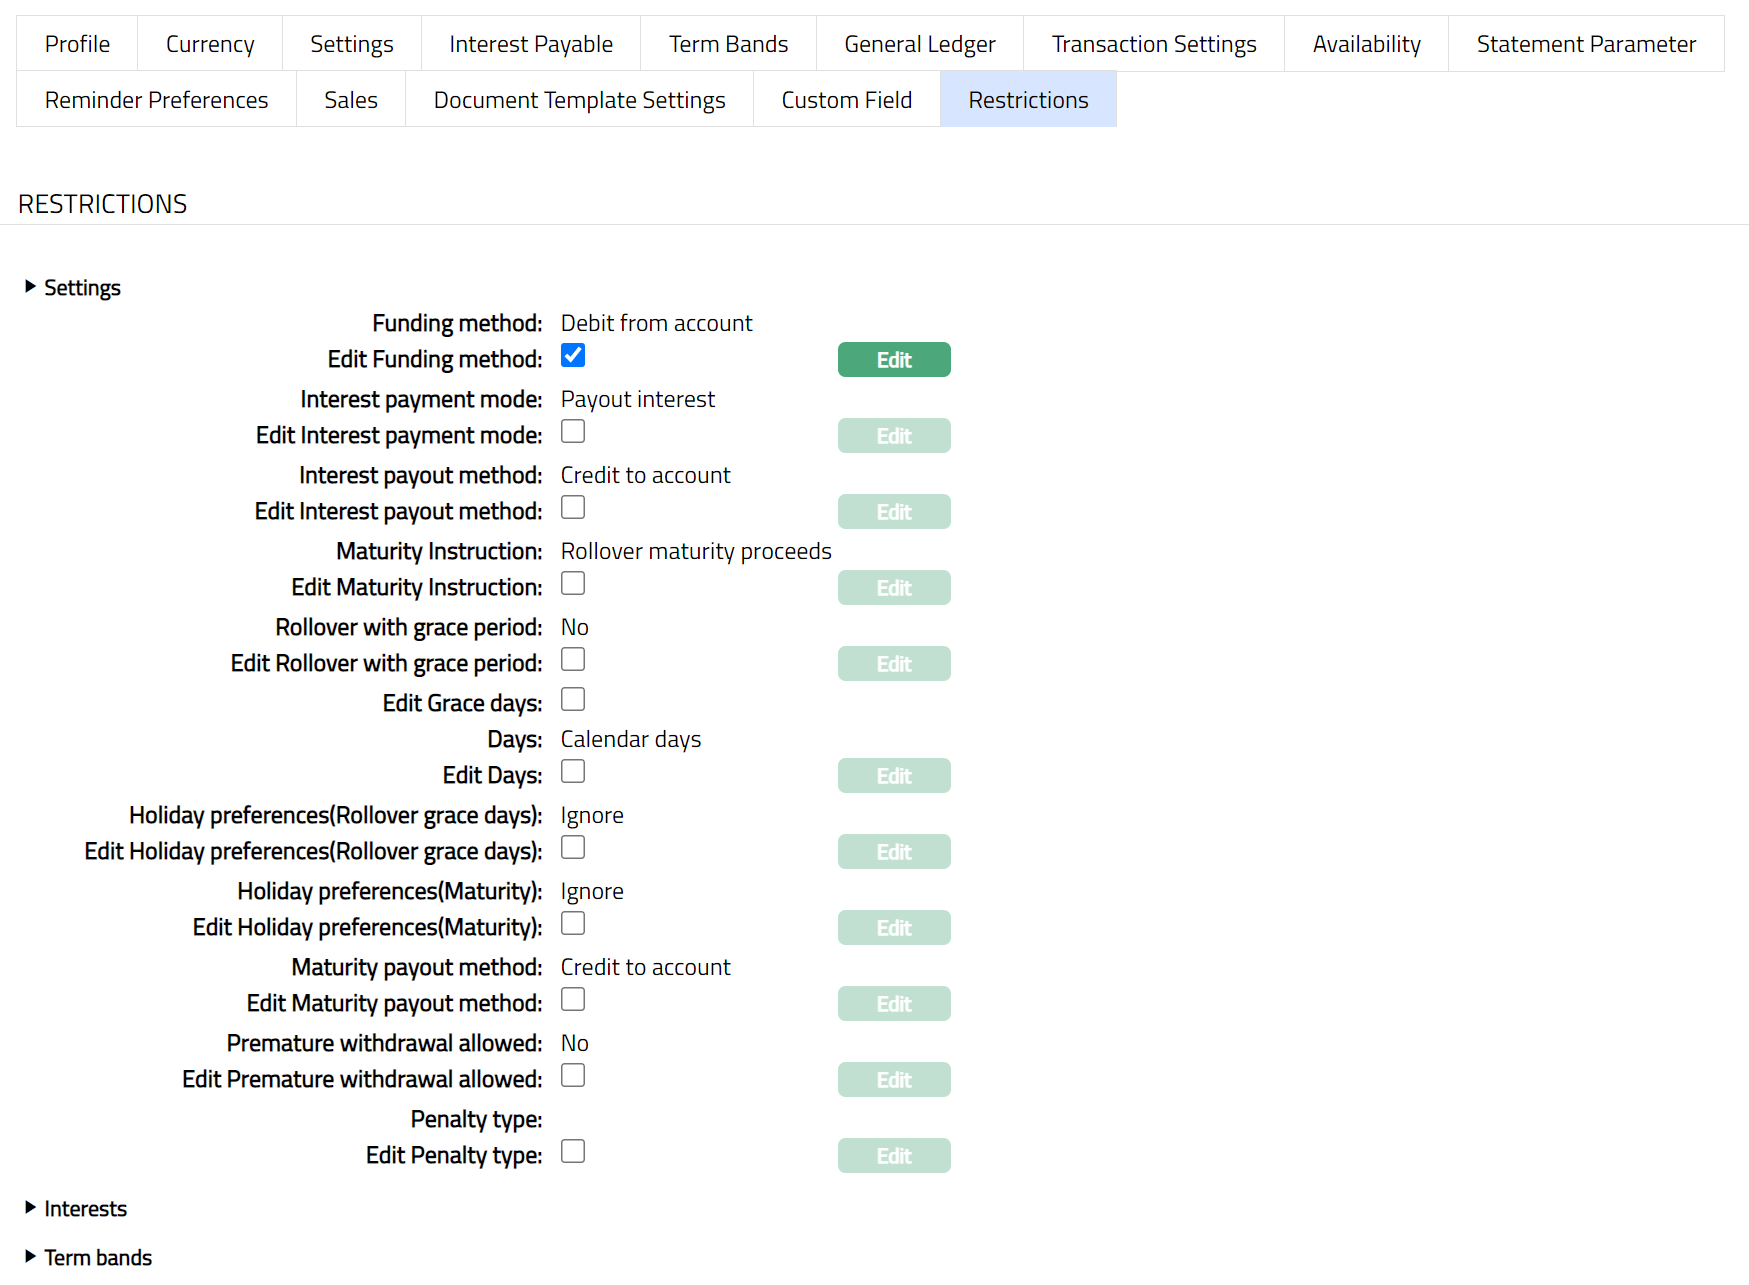The width and height of the screenshot is (1749, 1285).
Task: Click Edit button beside Edit Maturity payout method
Action: pos(893,1004)
